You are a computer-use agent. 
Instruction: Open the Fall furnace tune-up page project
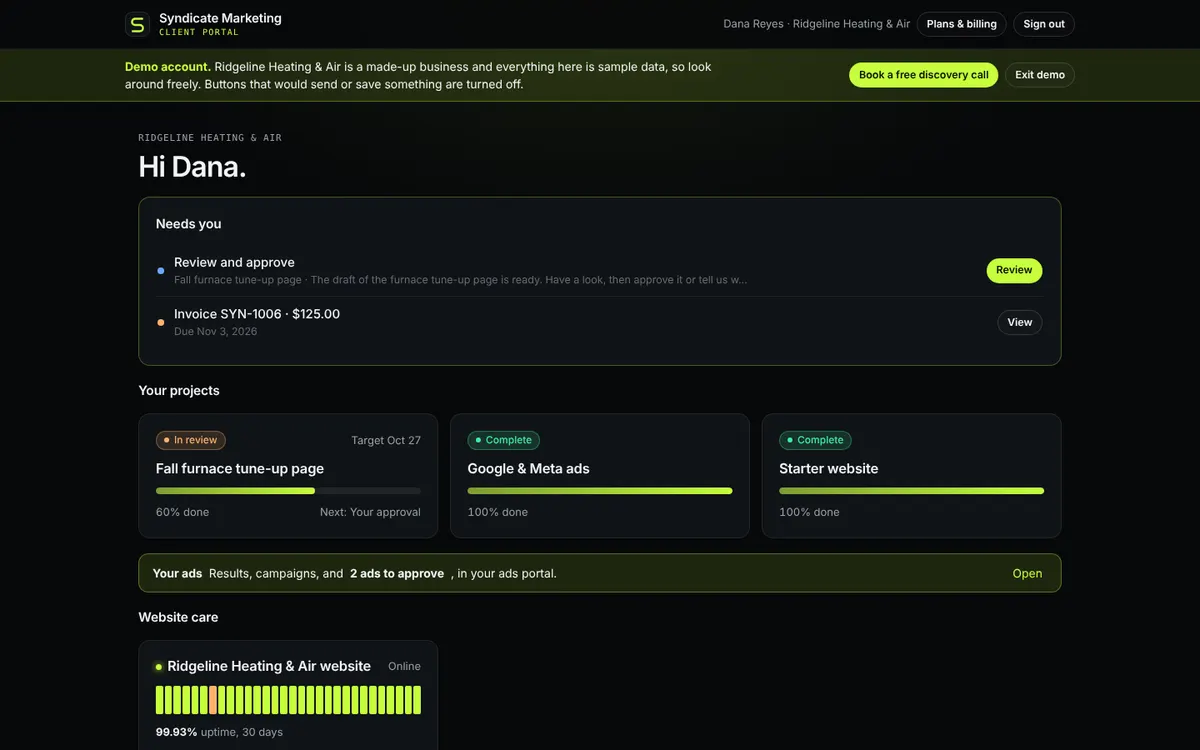click(288, 476)
